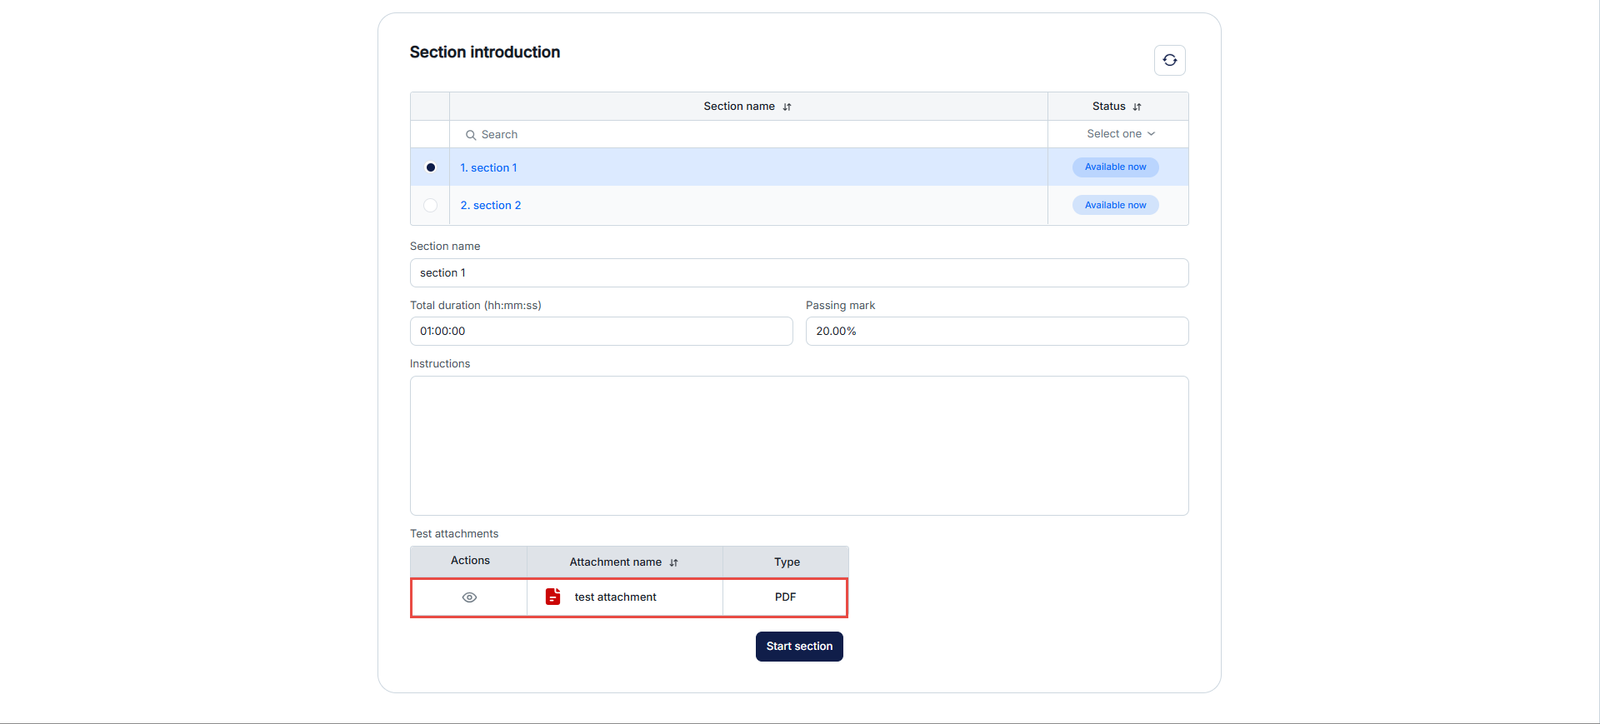
Task: Open the '1. section 1' link
Action: 489,168
